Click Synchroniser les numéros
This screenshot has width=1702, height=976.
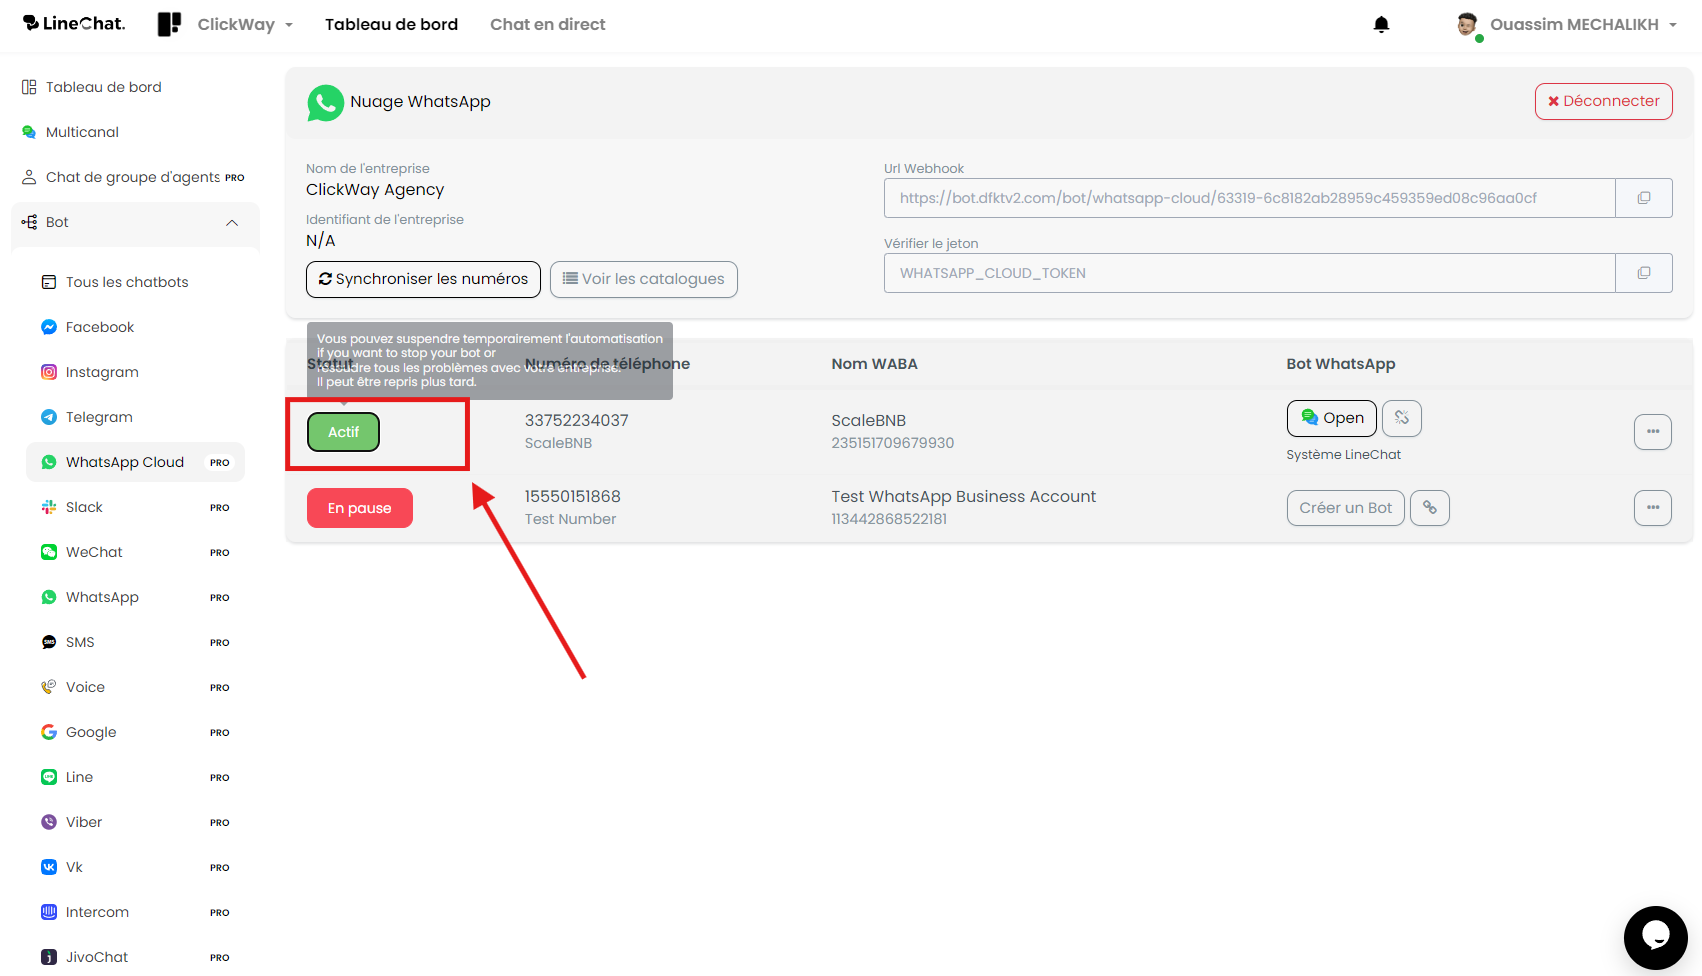[x=423, y=279]
